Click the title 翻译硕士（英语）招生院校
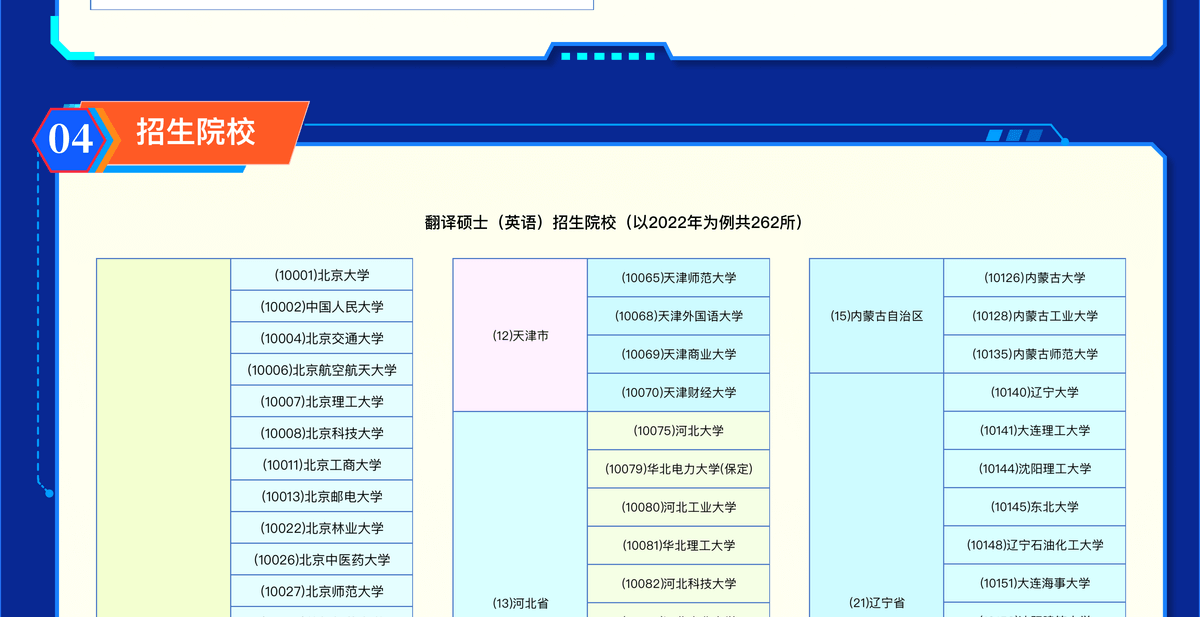Viewport: 1200px width, 617px height. pyautogui.click(x=614, y=222)
